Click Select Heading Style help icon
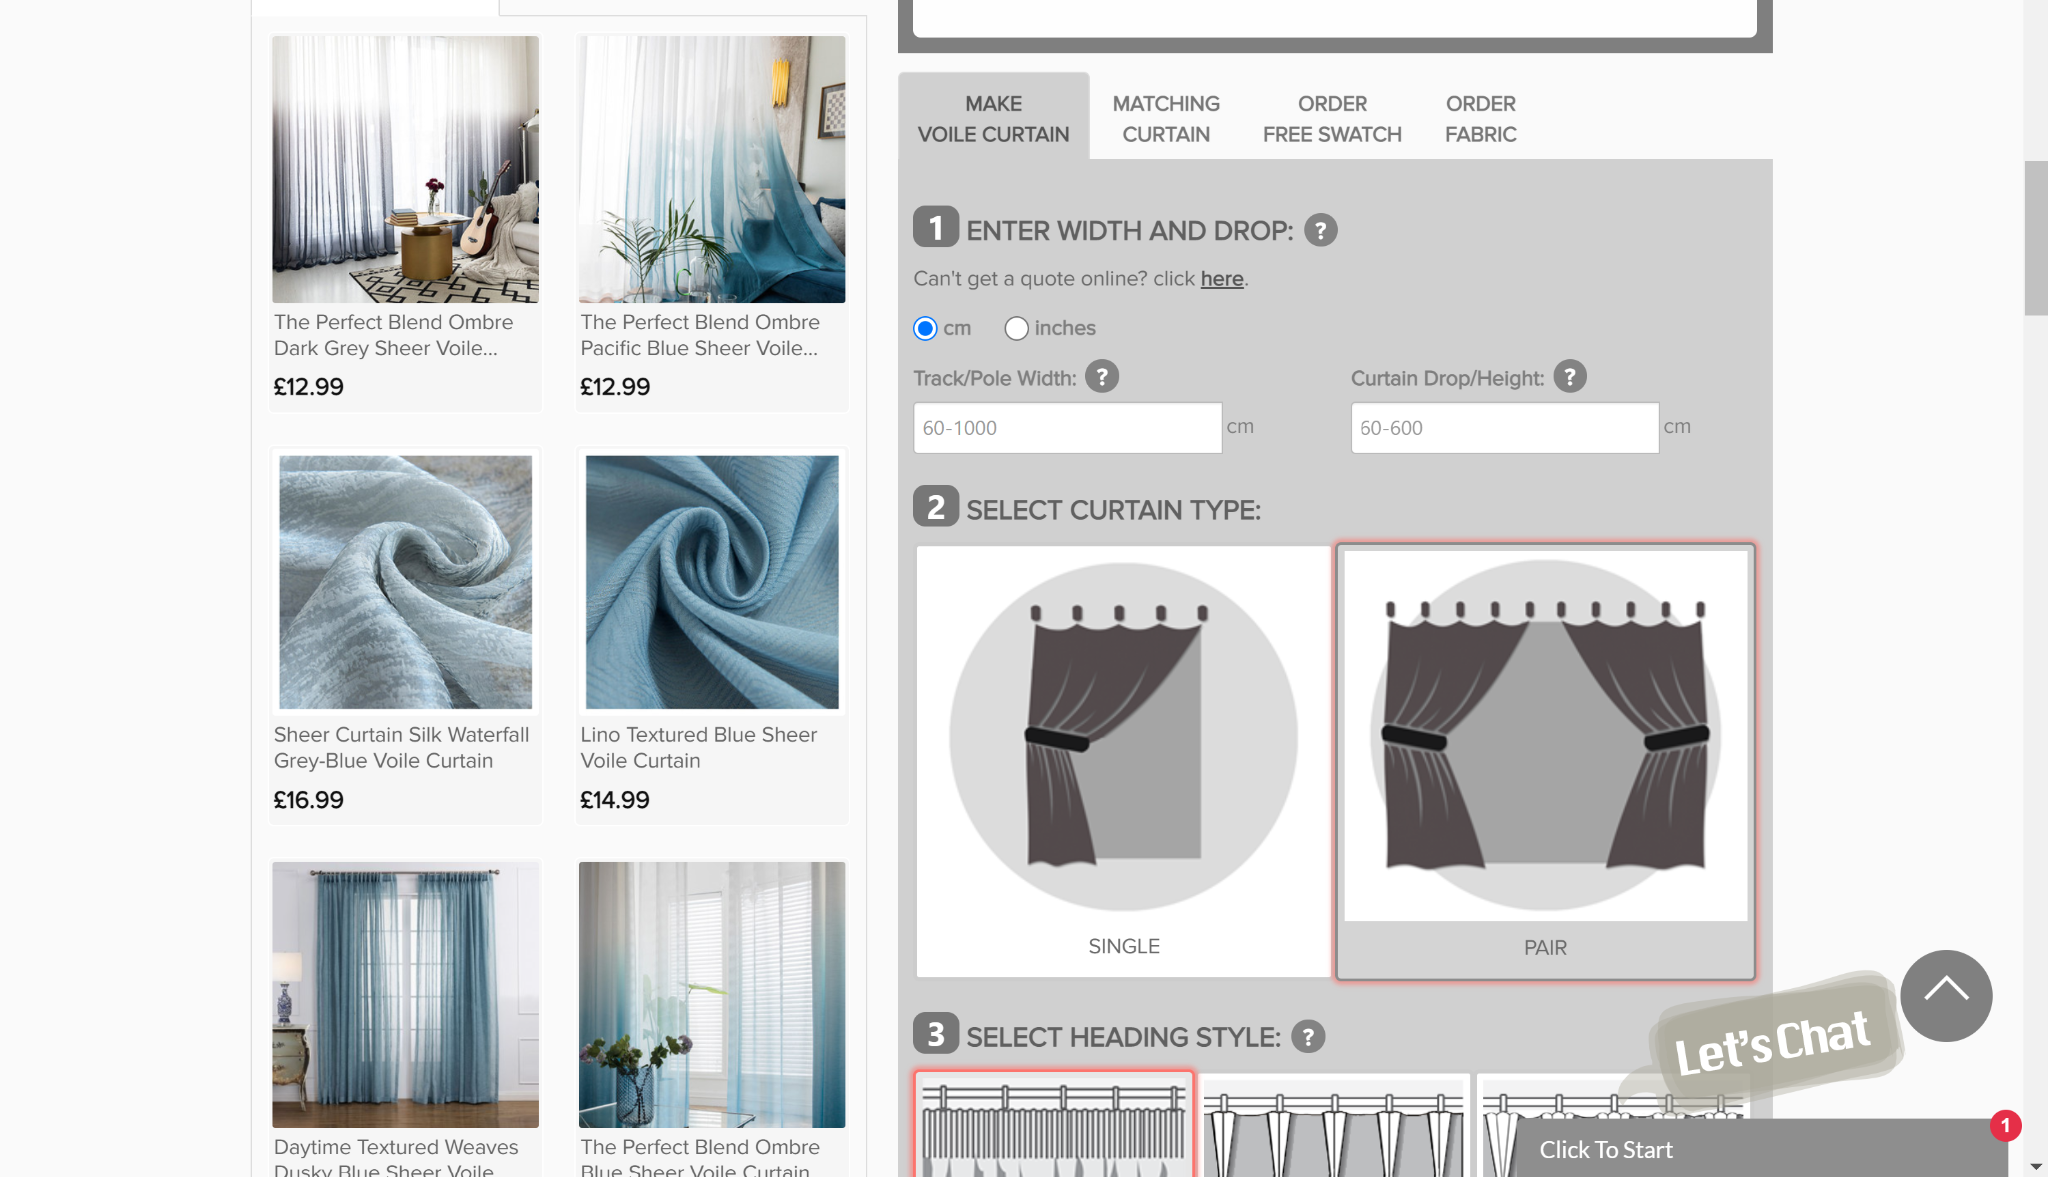The image size is (2048, 1177). pyautogui.click(x=1307, y=1037)
